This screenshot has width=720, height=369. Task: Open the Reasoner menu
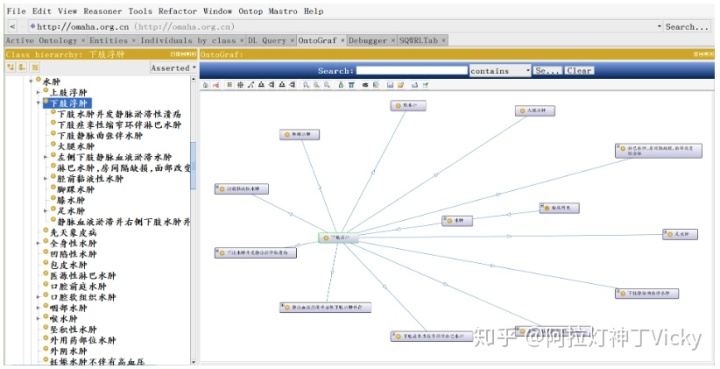tap(102, 11)
